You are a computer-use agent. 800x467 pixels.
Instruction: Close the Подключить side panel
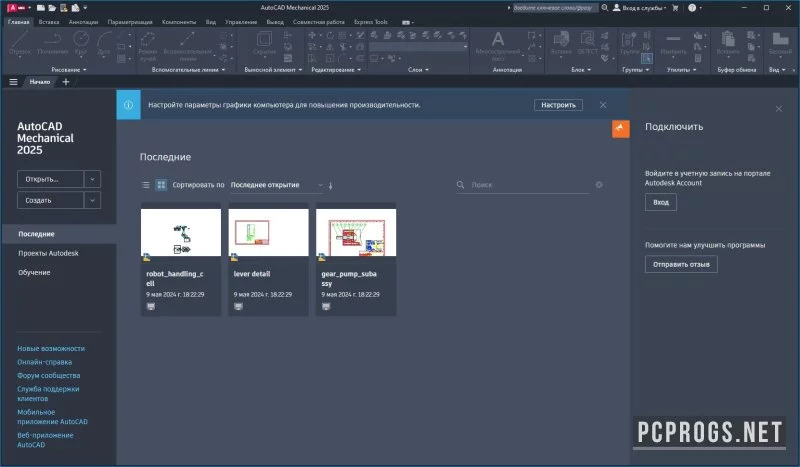779,109
